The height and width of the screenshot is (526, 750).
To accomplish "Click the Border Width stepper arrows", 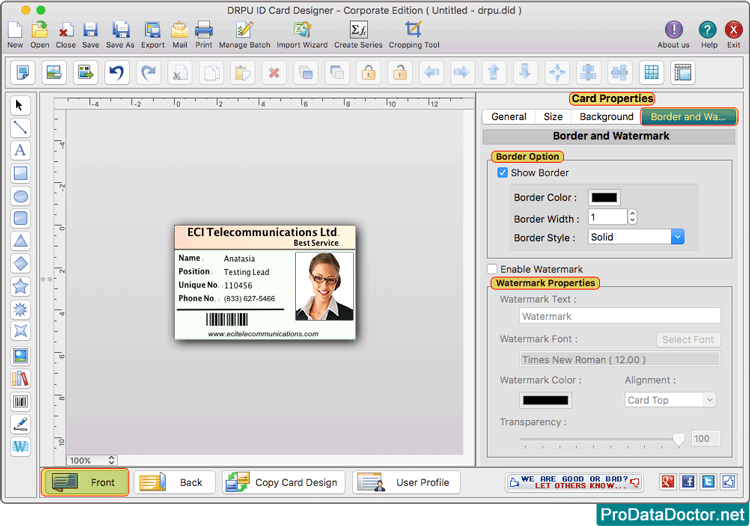I will tap(632, 217).
